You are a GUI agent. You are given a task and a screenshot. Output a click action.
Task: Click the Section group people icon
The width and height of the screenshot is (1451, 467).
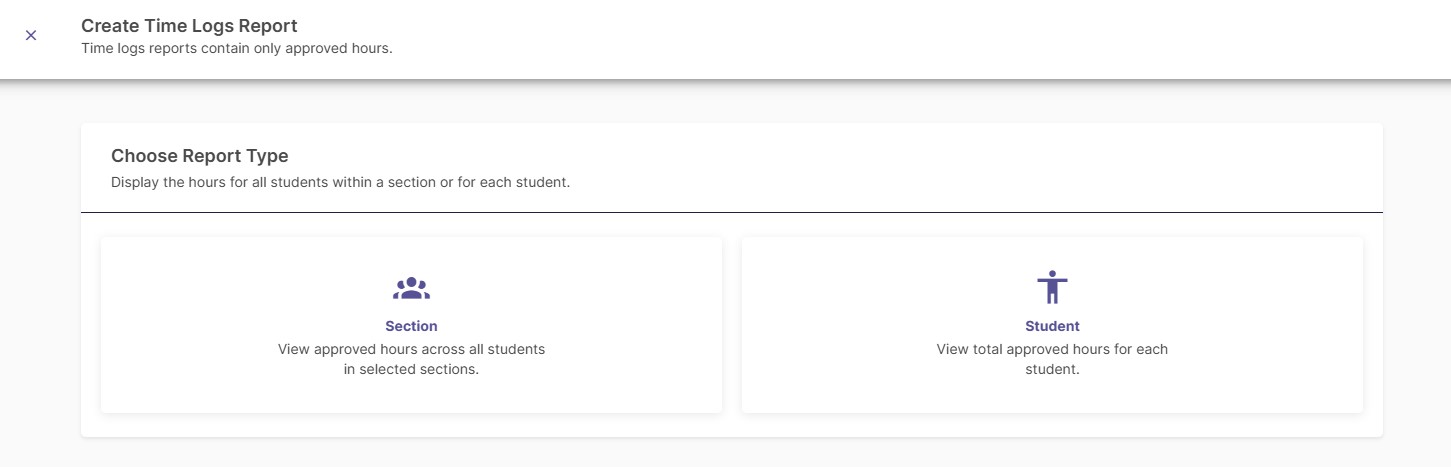coord(411,289)
